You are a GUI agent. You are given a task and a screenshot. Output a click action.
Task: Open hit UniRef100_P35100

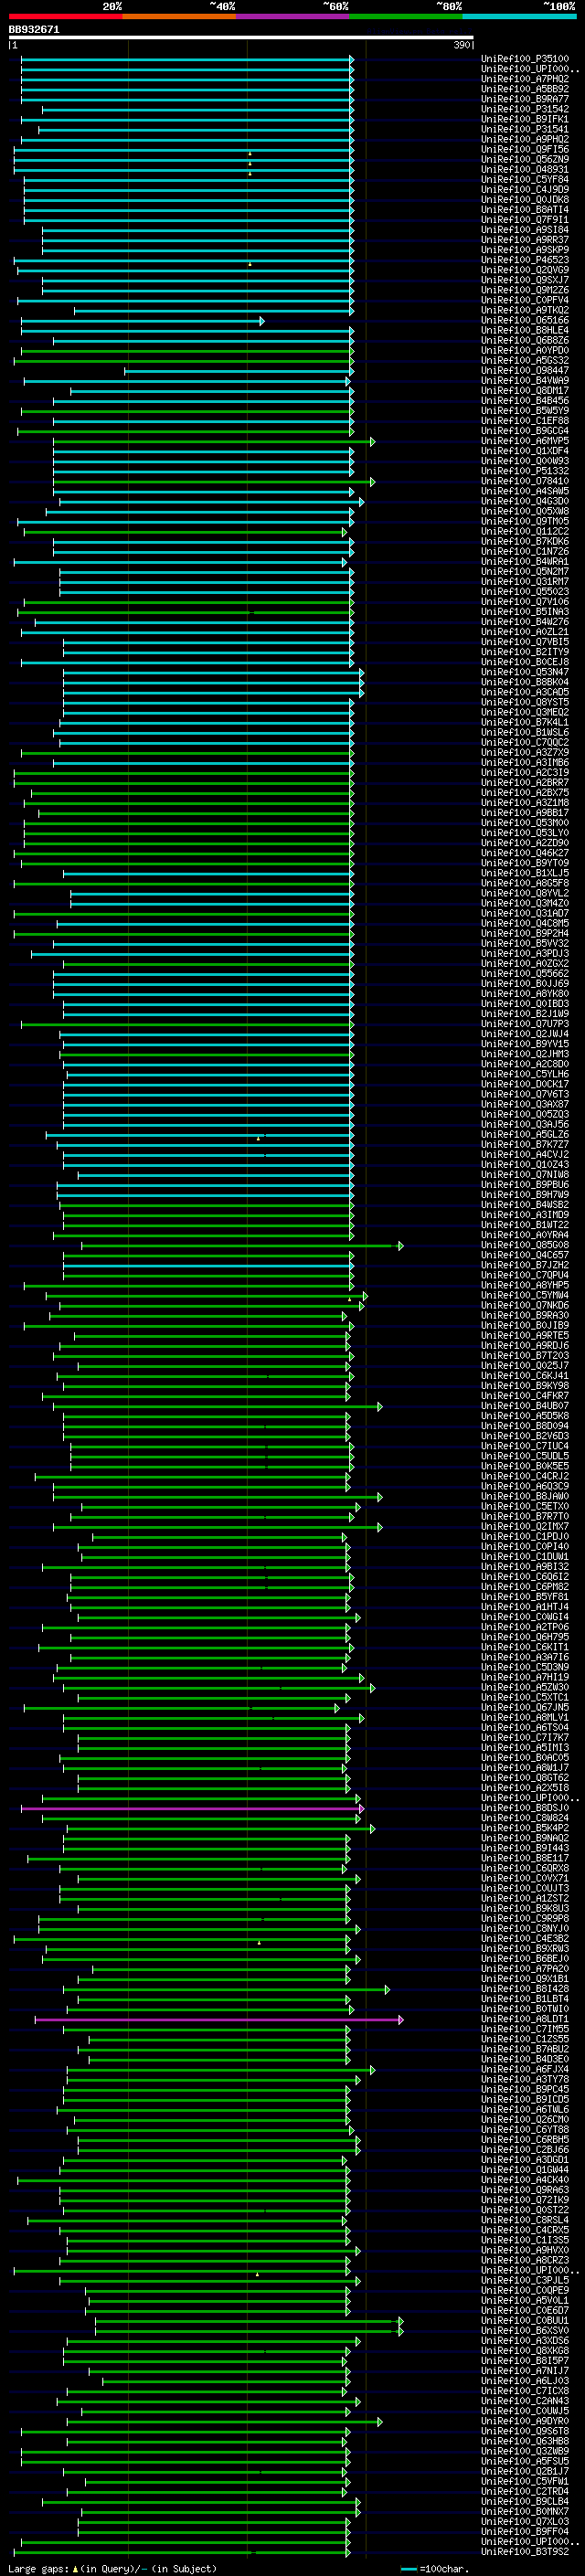click(x=525, y=59)
